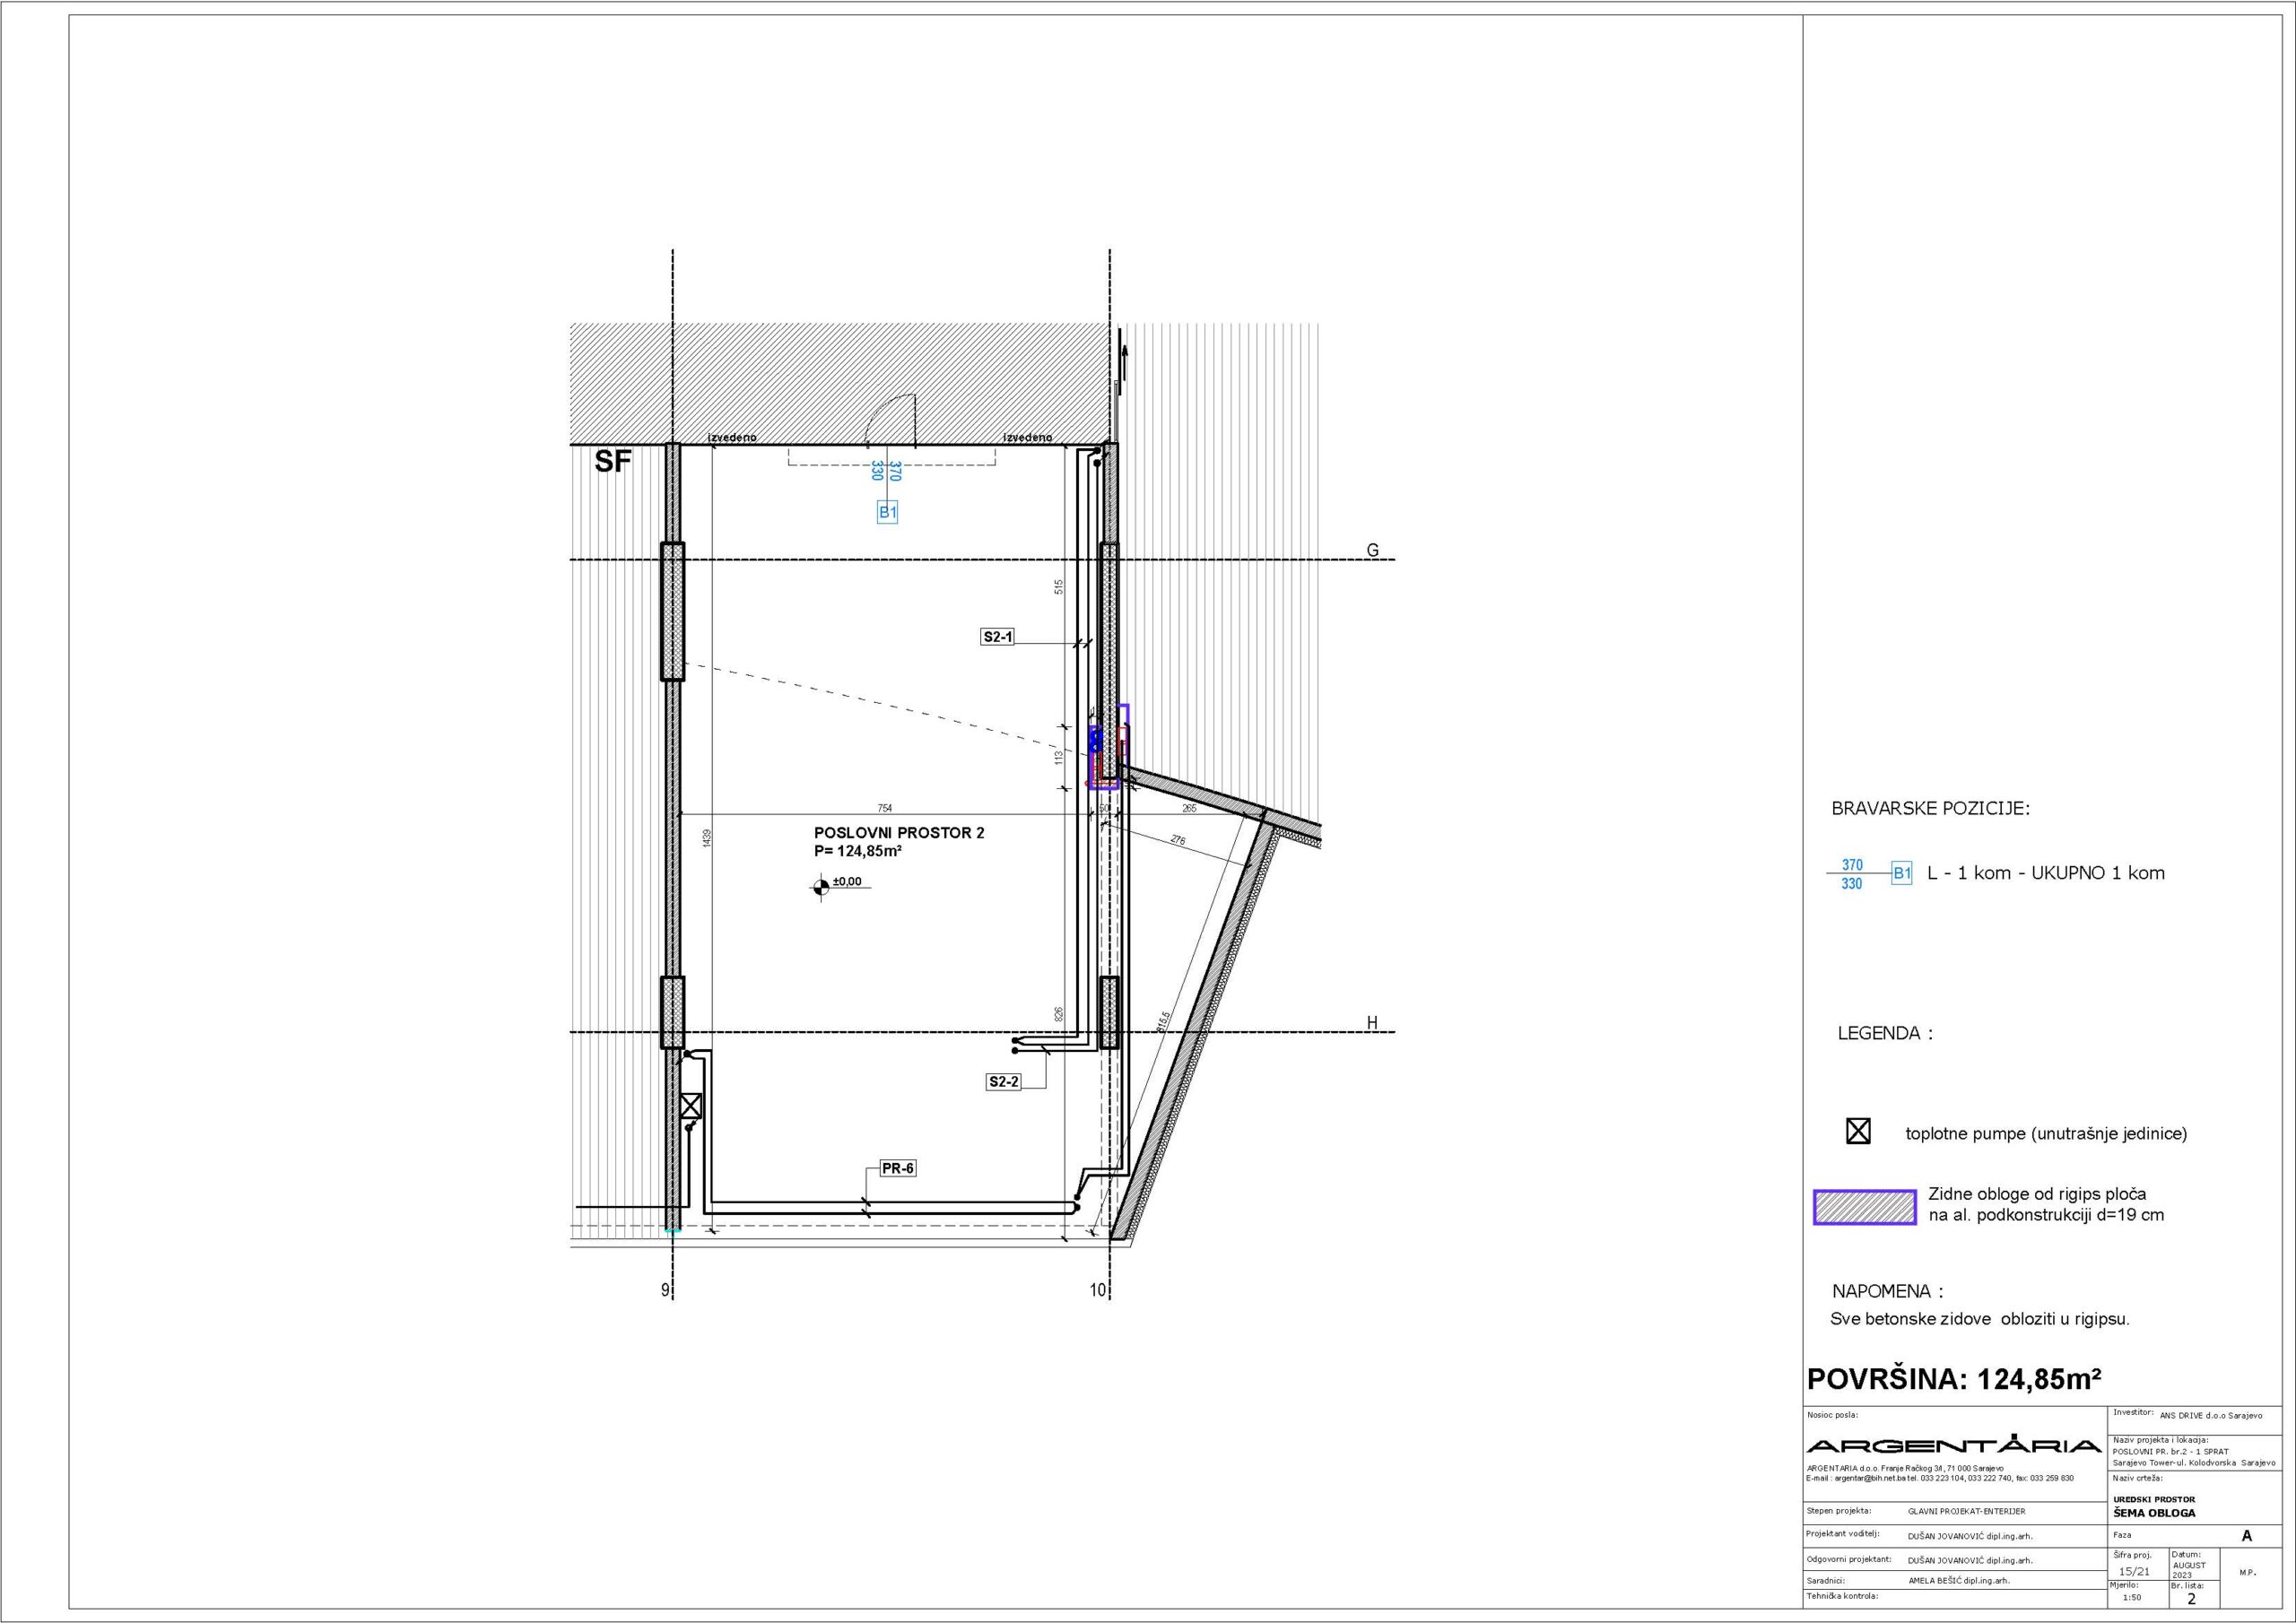2296x1623 pixels.
Task: Click the axis G label
Action: click(x=1372, y=550)
